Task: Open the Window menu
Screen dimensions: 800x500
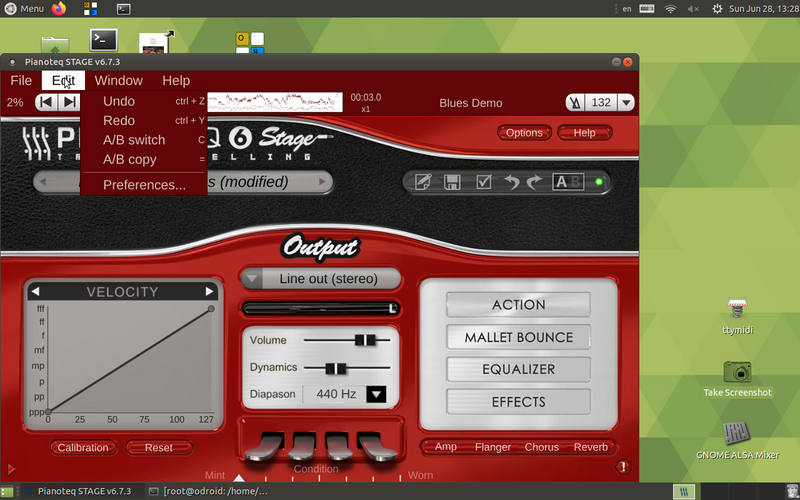Action: point(118,81)
